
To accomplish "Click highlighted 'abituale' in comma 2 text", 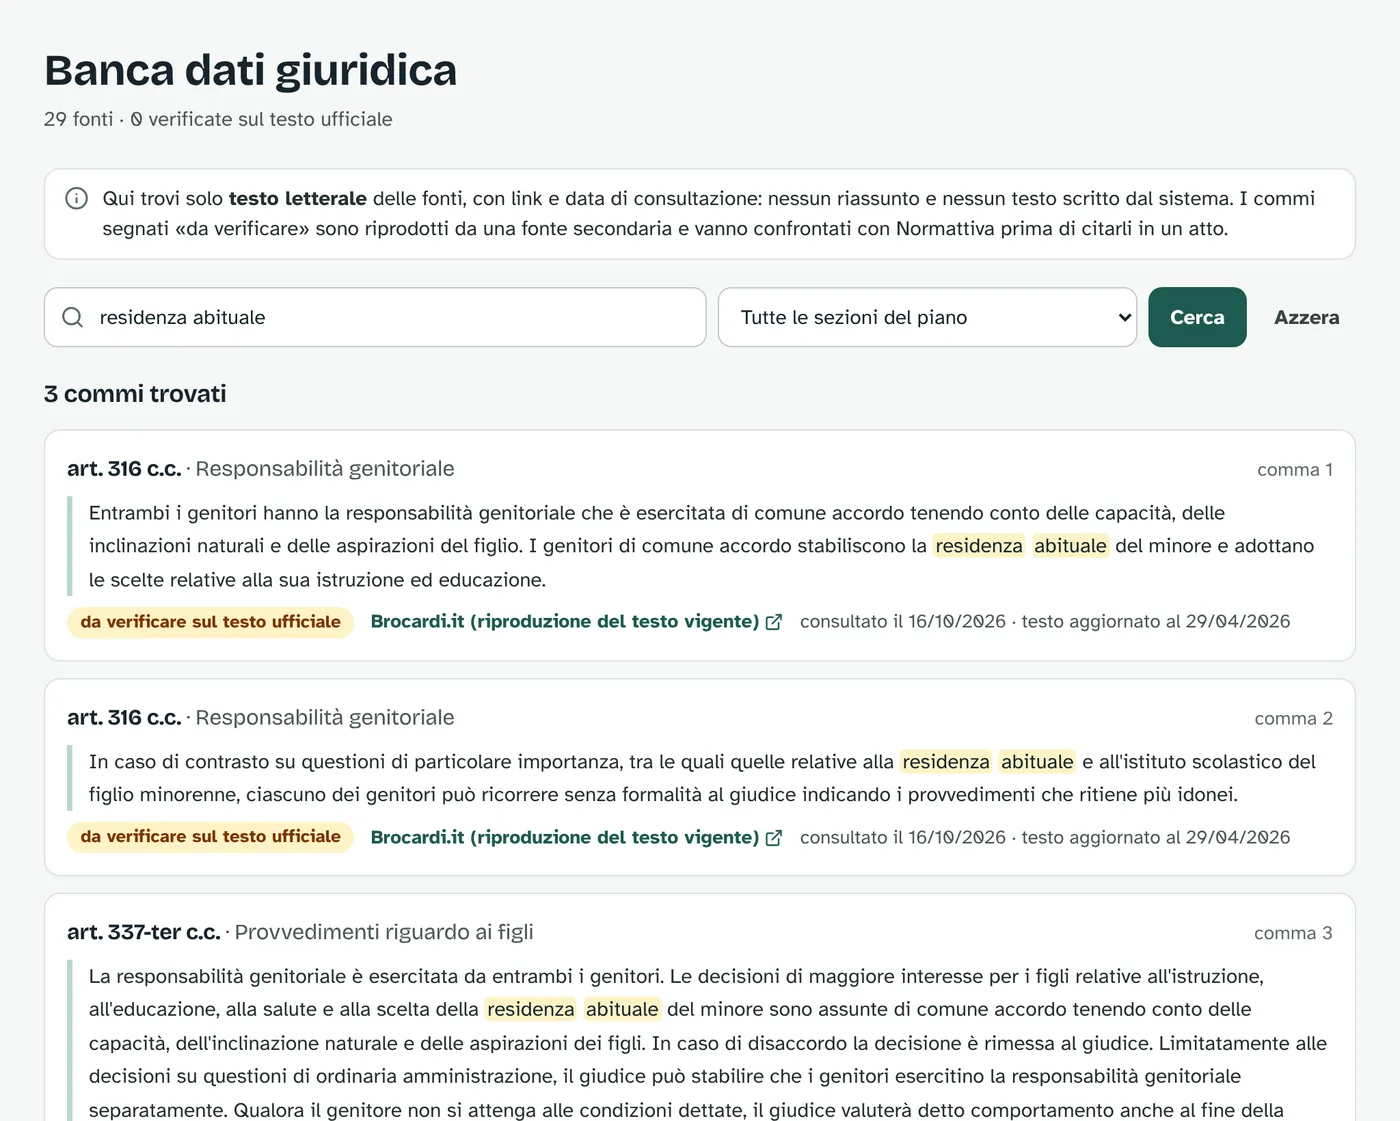I will (x=1037, y=762).
